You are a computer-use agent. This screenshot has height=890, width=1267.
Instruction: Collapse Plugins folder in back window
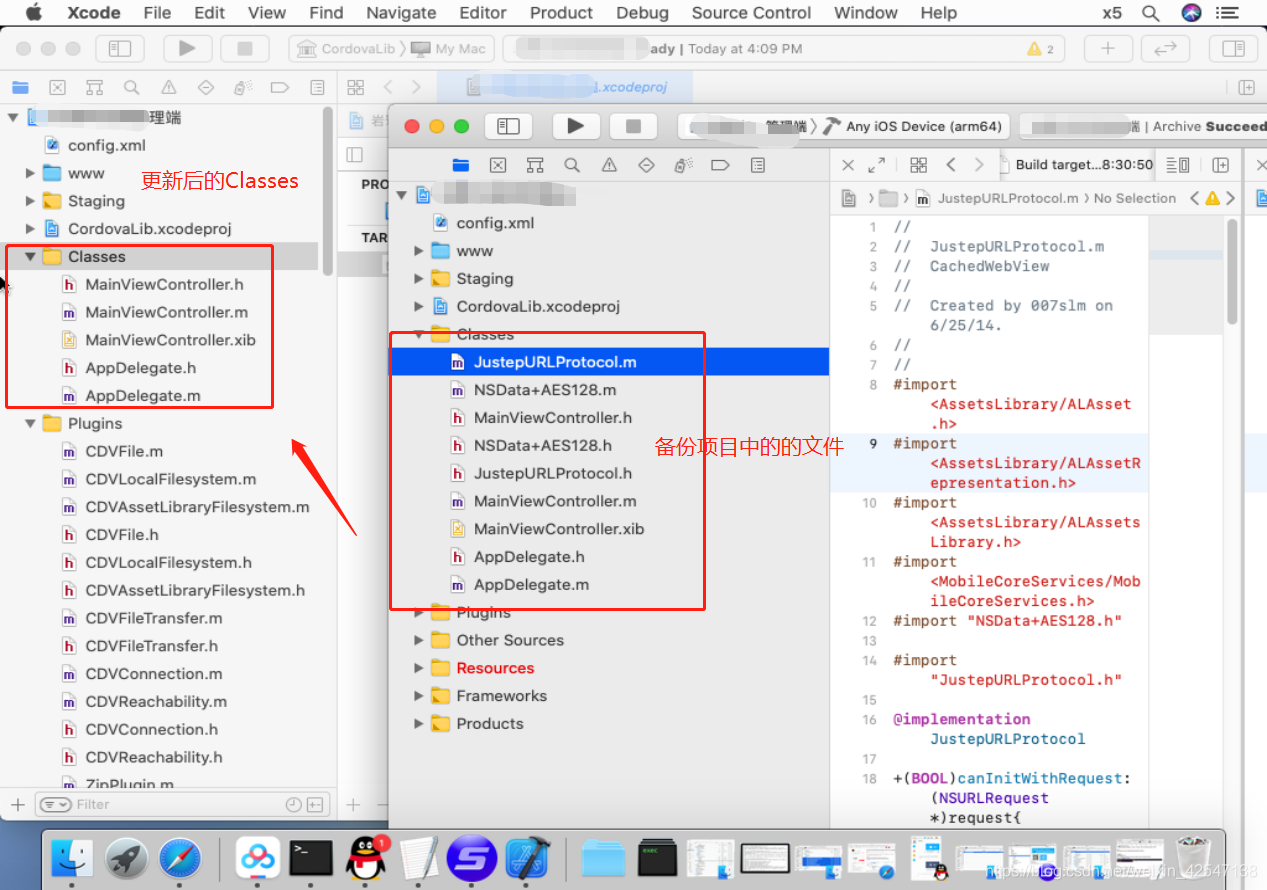coord(31,424)
